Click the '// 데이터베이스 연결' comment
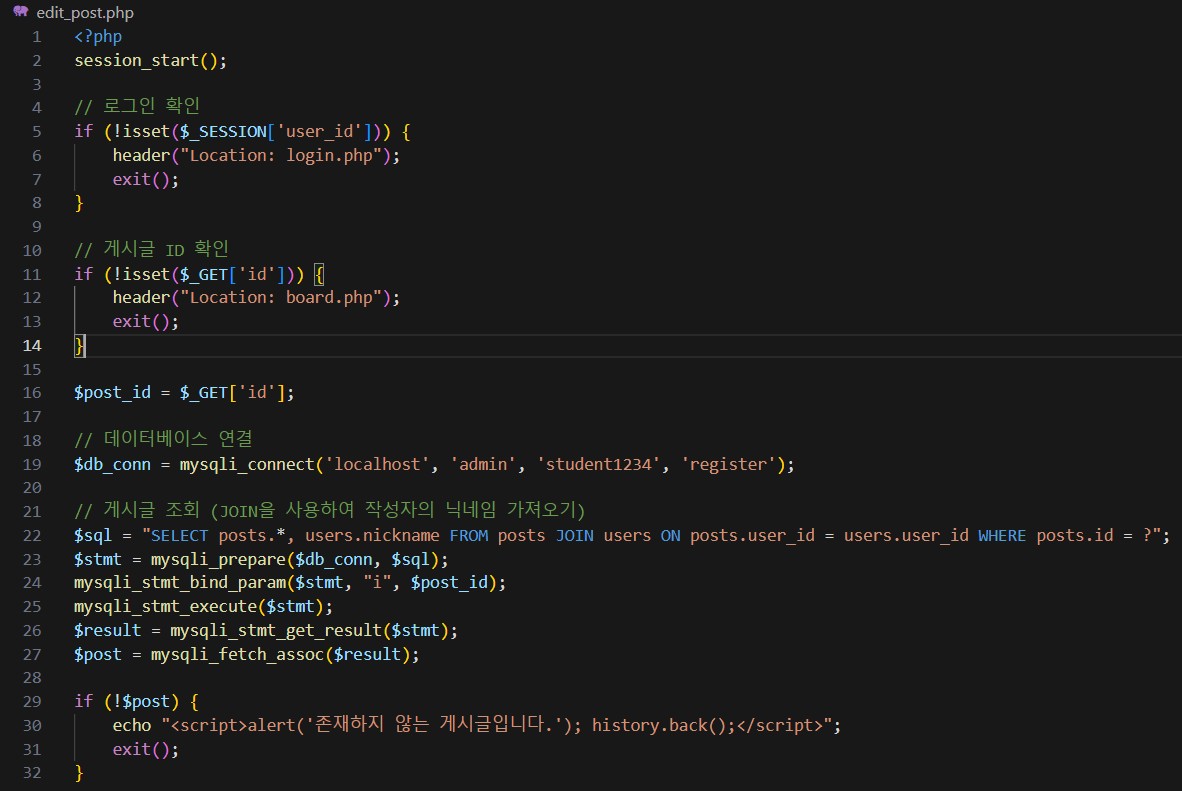Image resolution: width=1182 pixels, height=791 pixels. click(163, 439)
